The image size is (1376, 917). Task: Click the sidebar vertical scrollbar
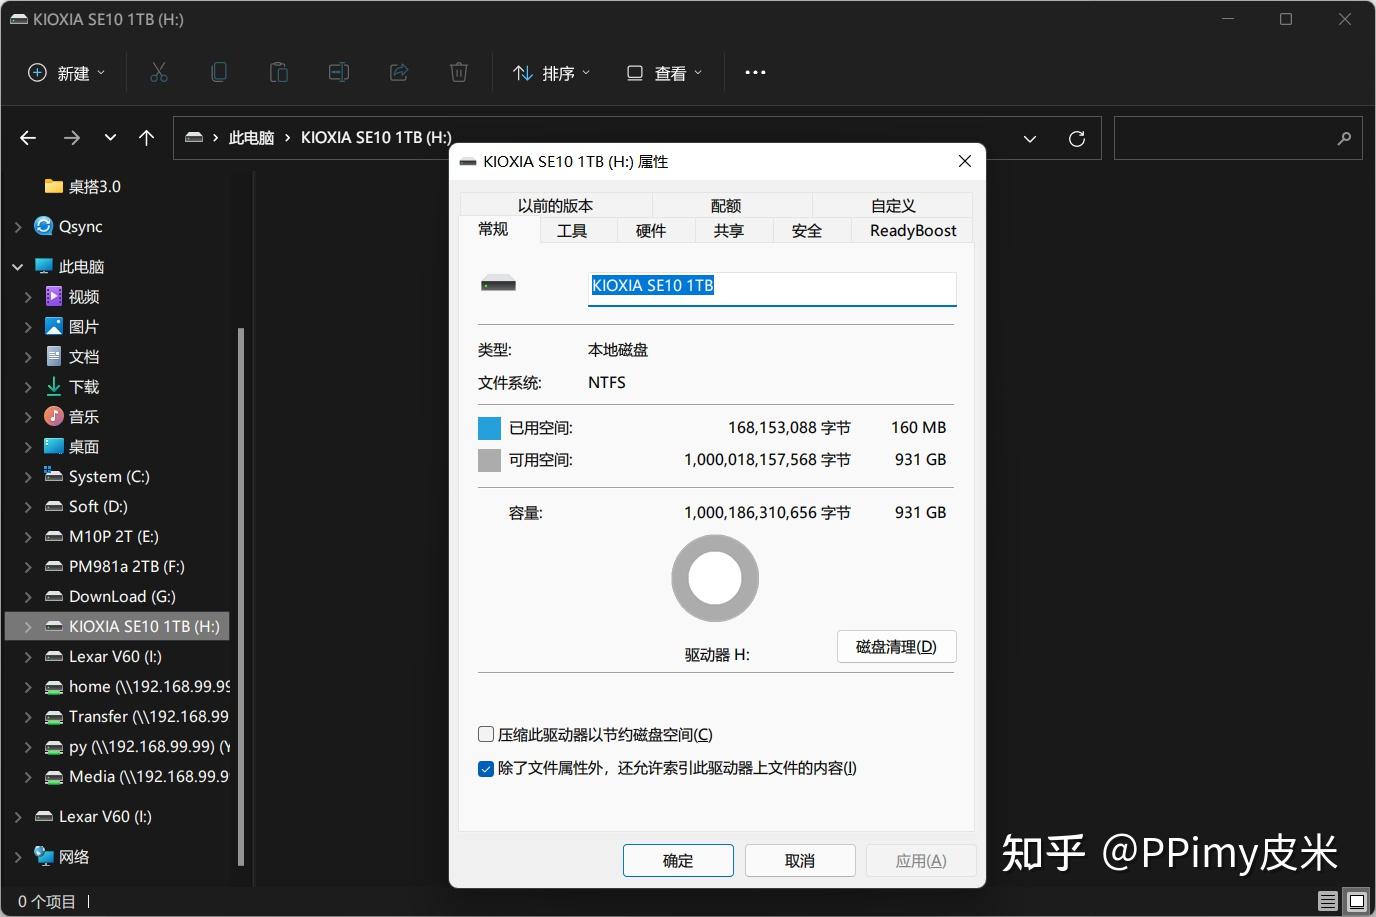pyautogui.click(x=241, y=596)
